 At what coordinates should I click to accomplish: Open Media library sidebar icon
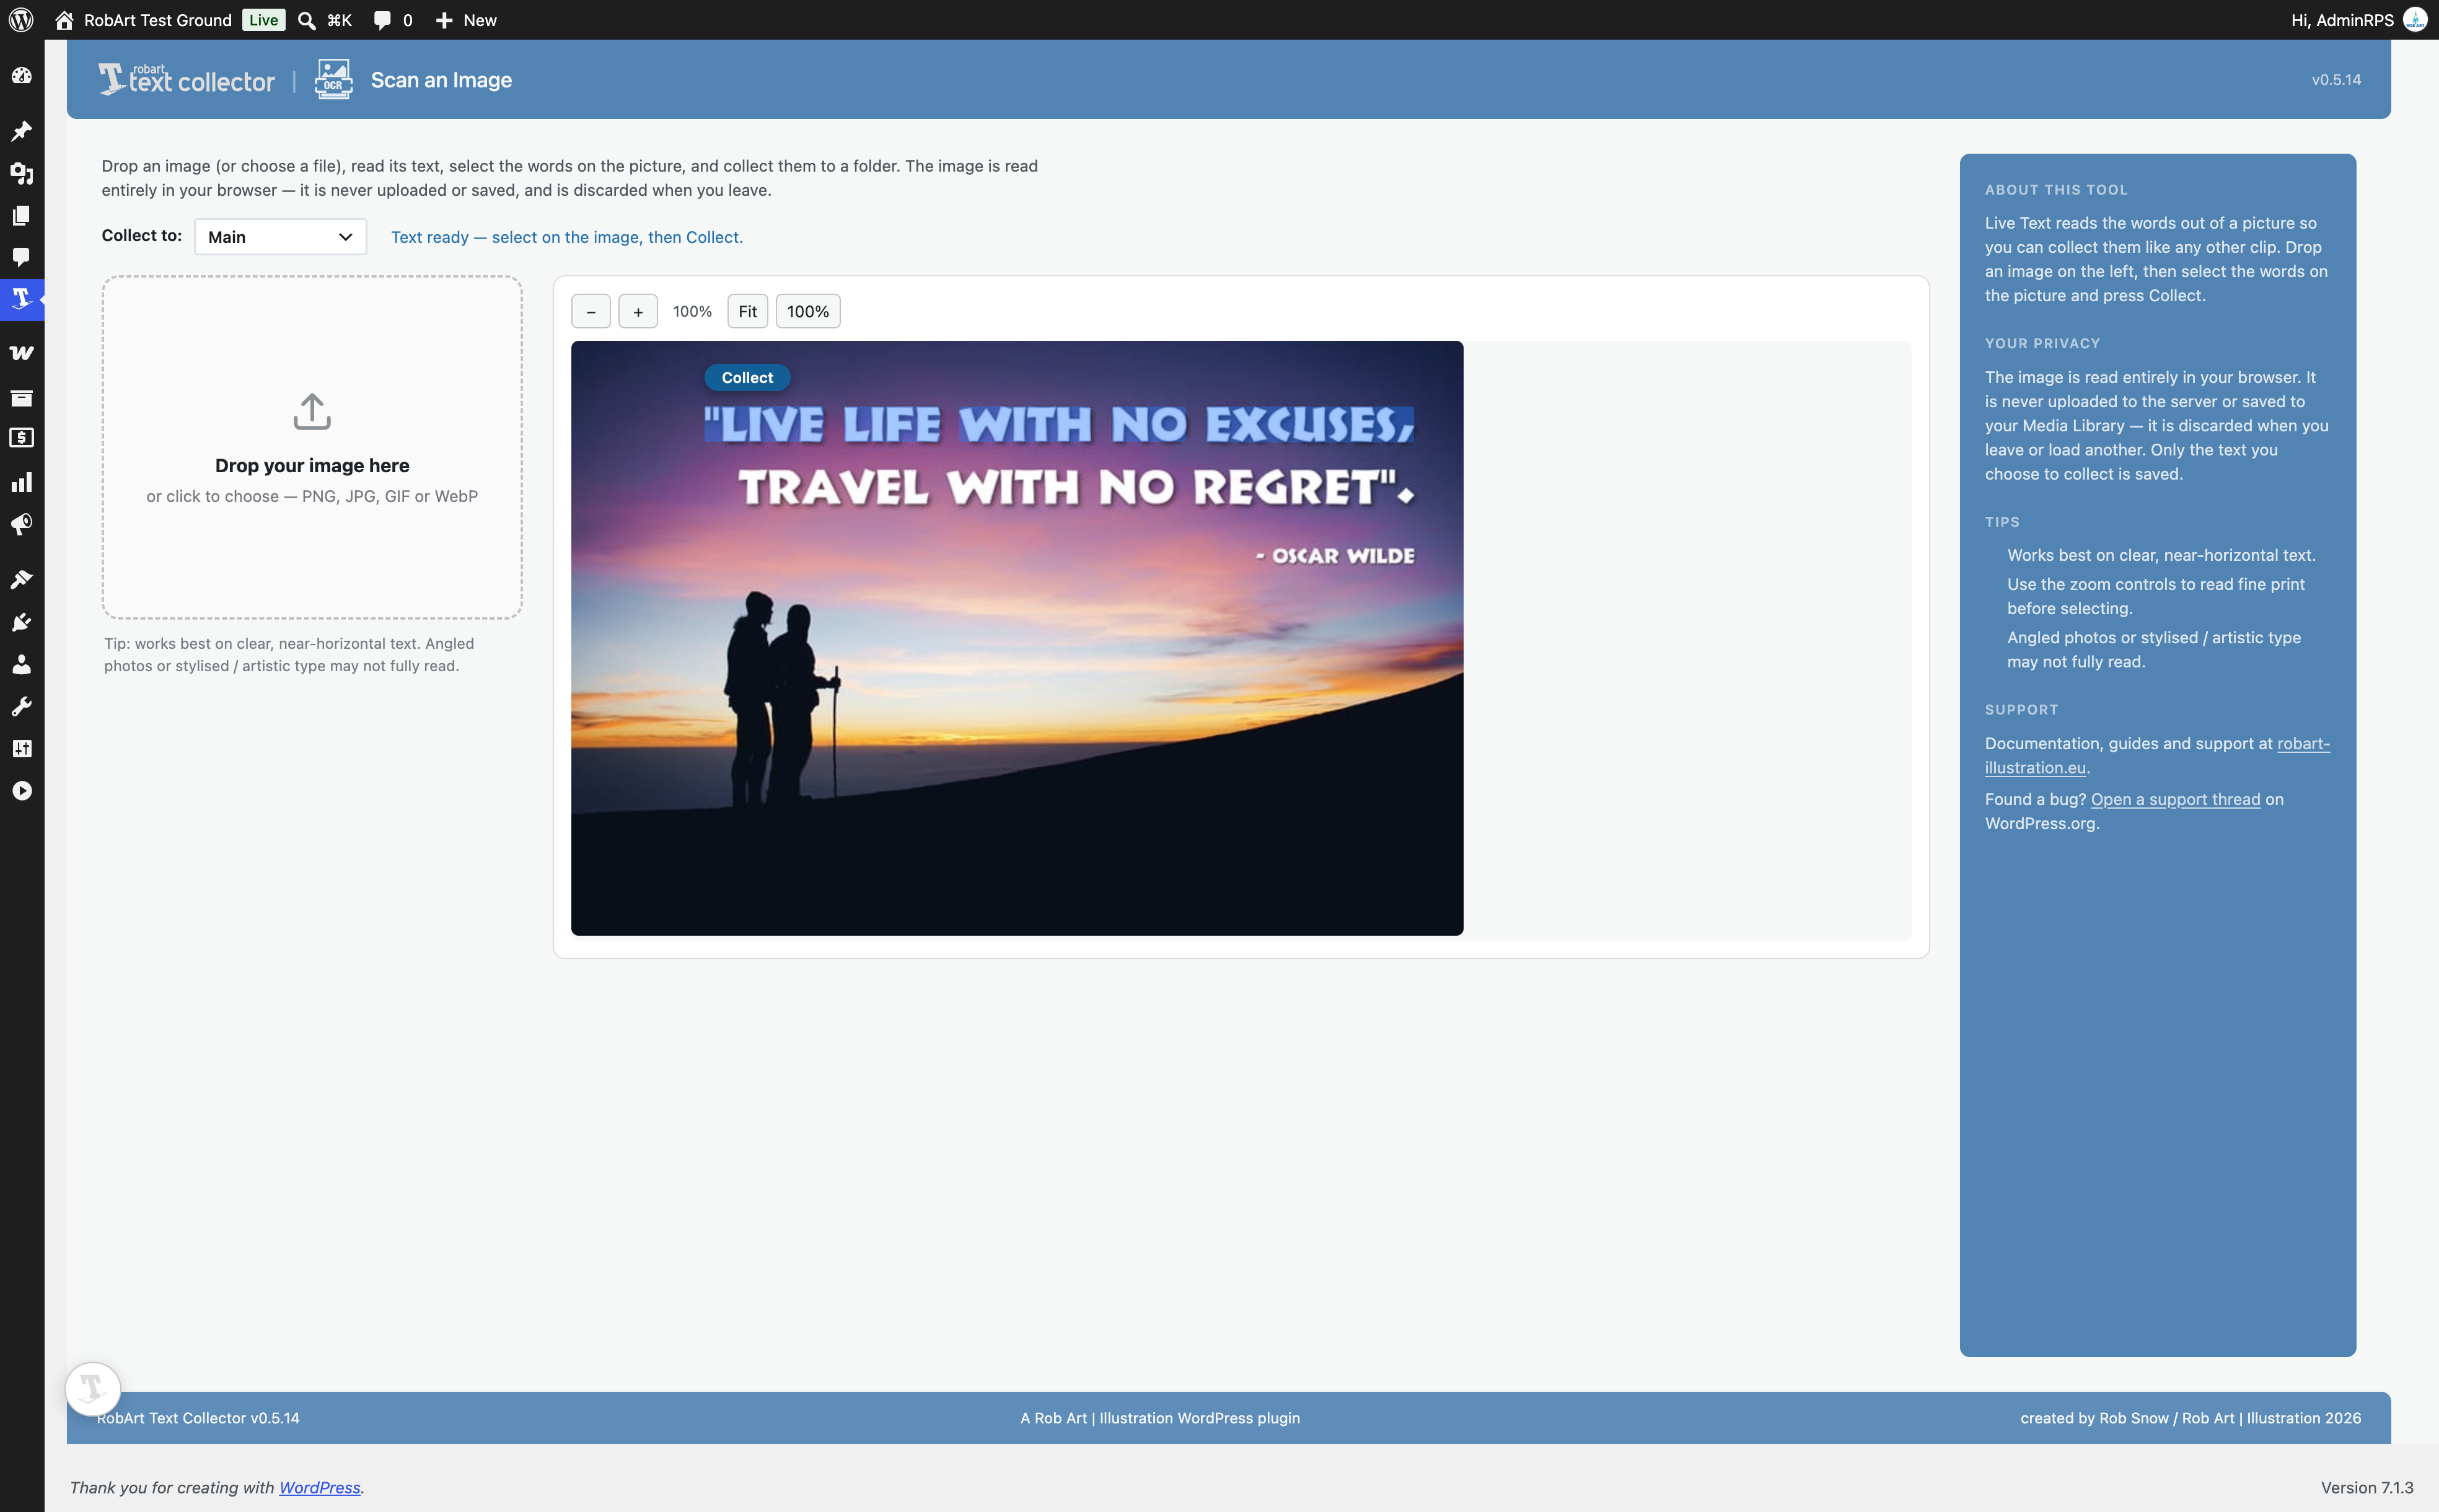21,173
